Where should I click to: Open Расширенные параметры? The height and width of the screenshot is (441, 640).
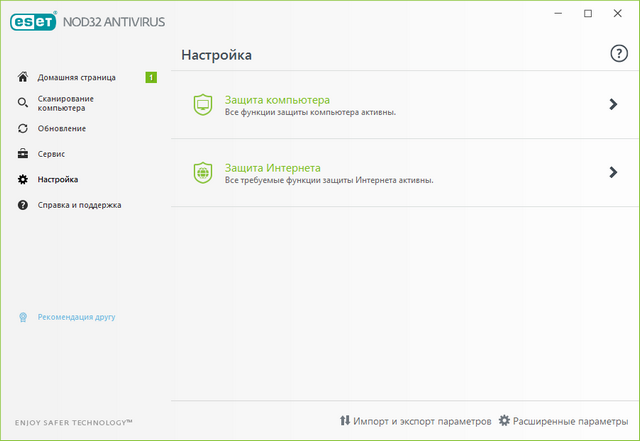(570, 421)
